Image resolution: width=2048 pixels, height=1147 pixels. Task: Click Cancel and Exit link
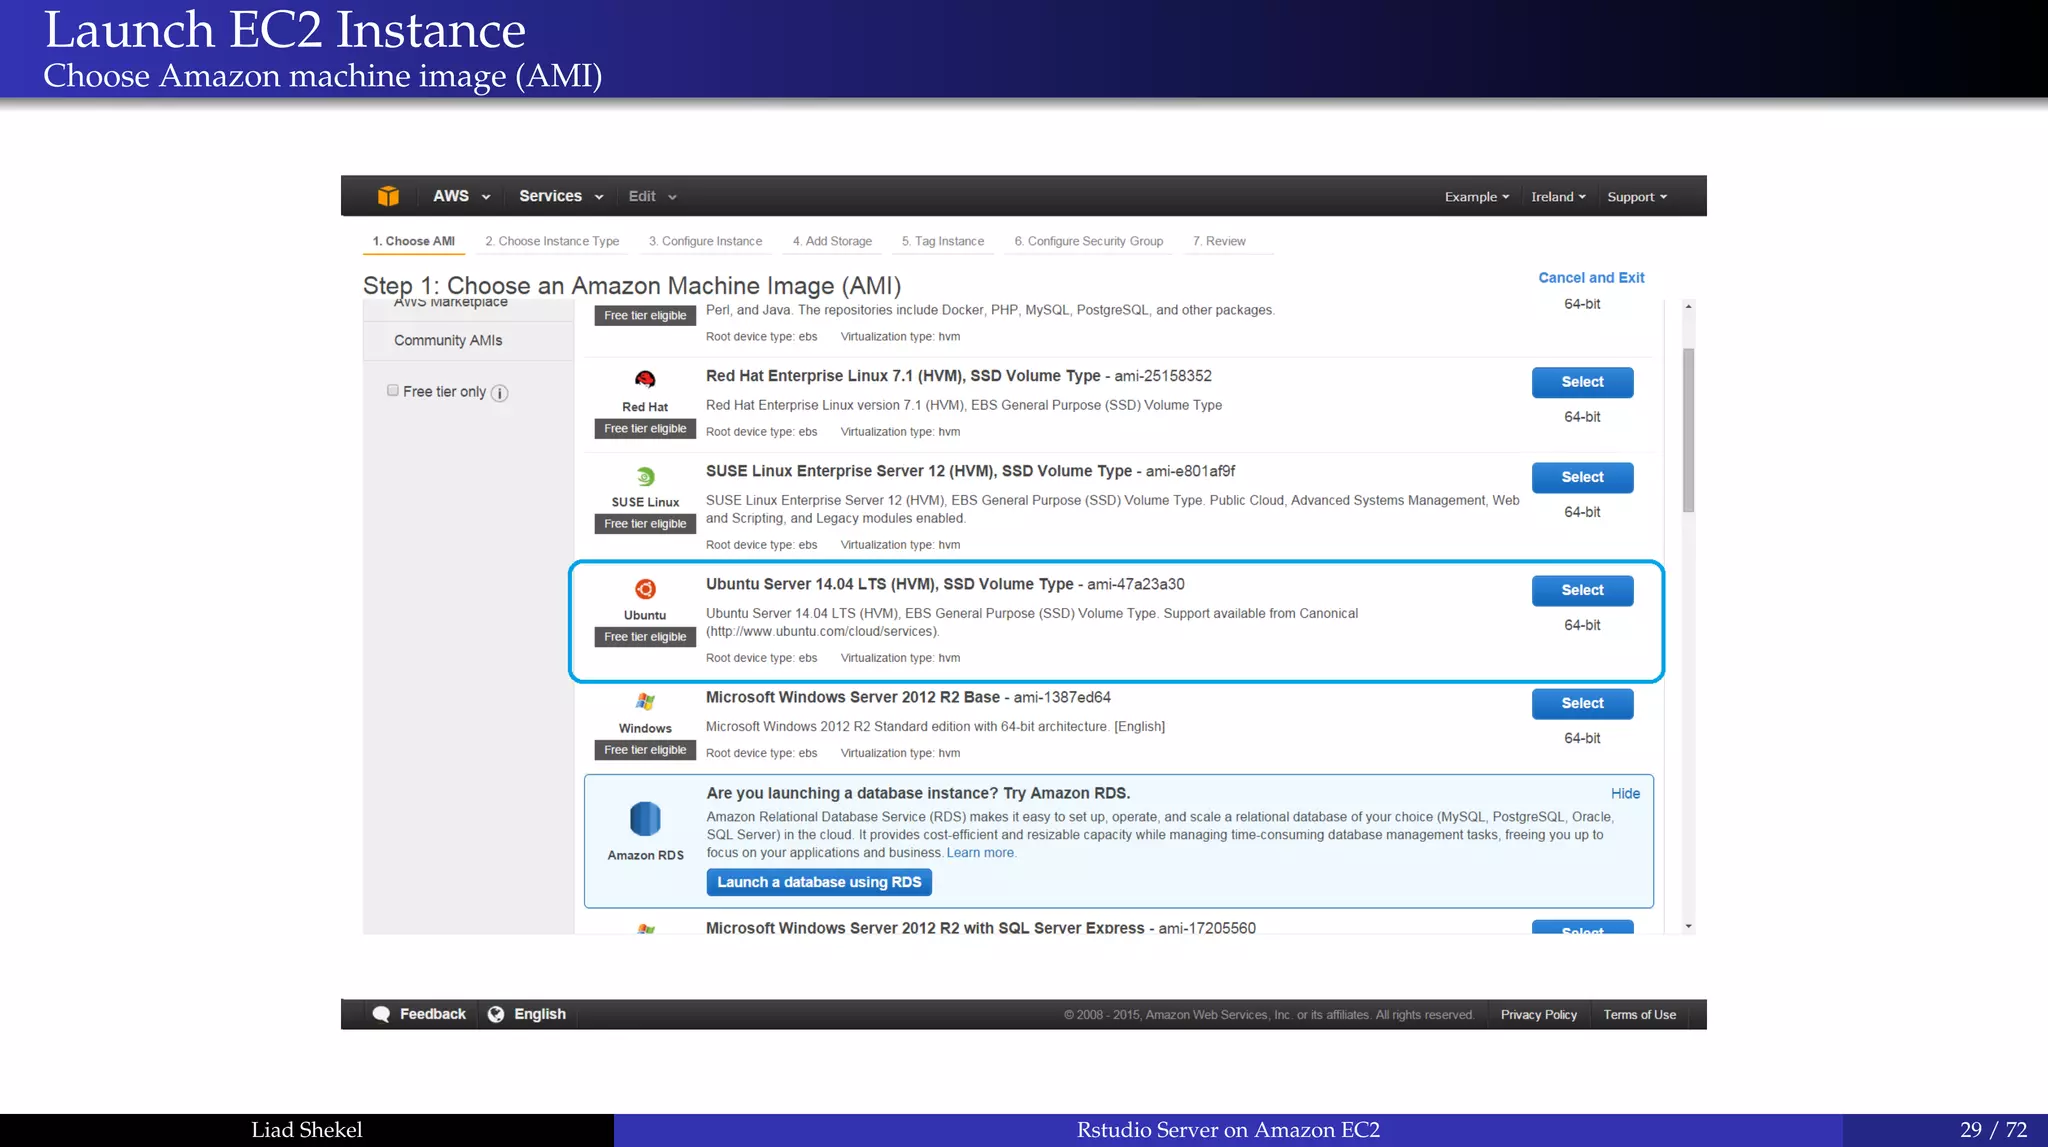(x=1591, y=278)
